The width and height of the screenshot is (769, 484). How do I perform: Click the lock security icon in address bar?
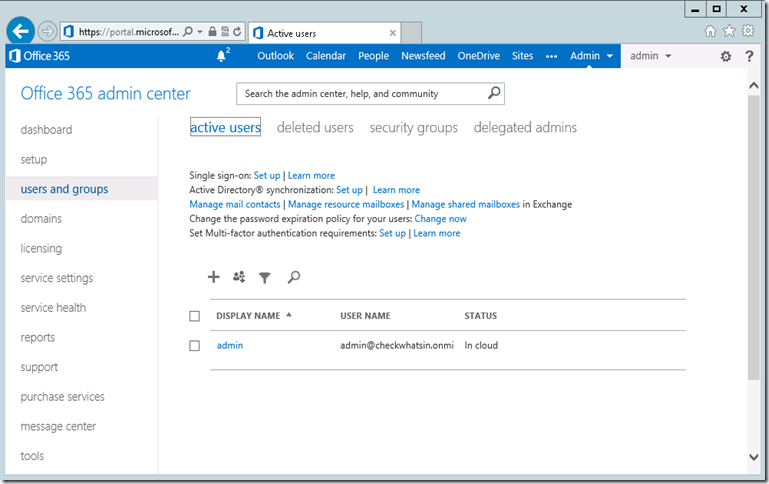tap(212, 32)
